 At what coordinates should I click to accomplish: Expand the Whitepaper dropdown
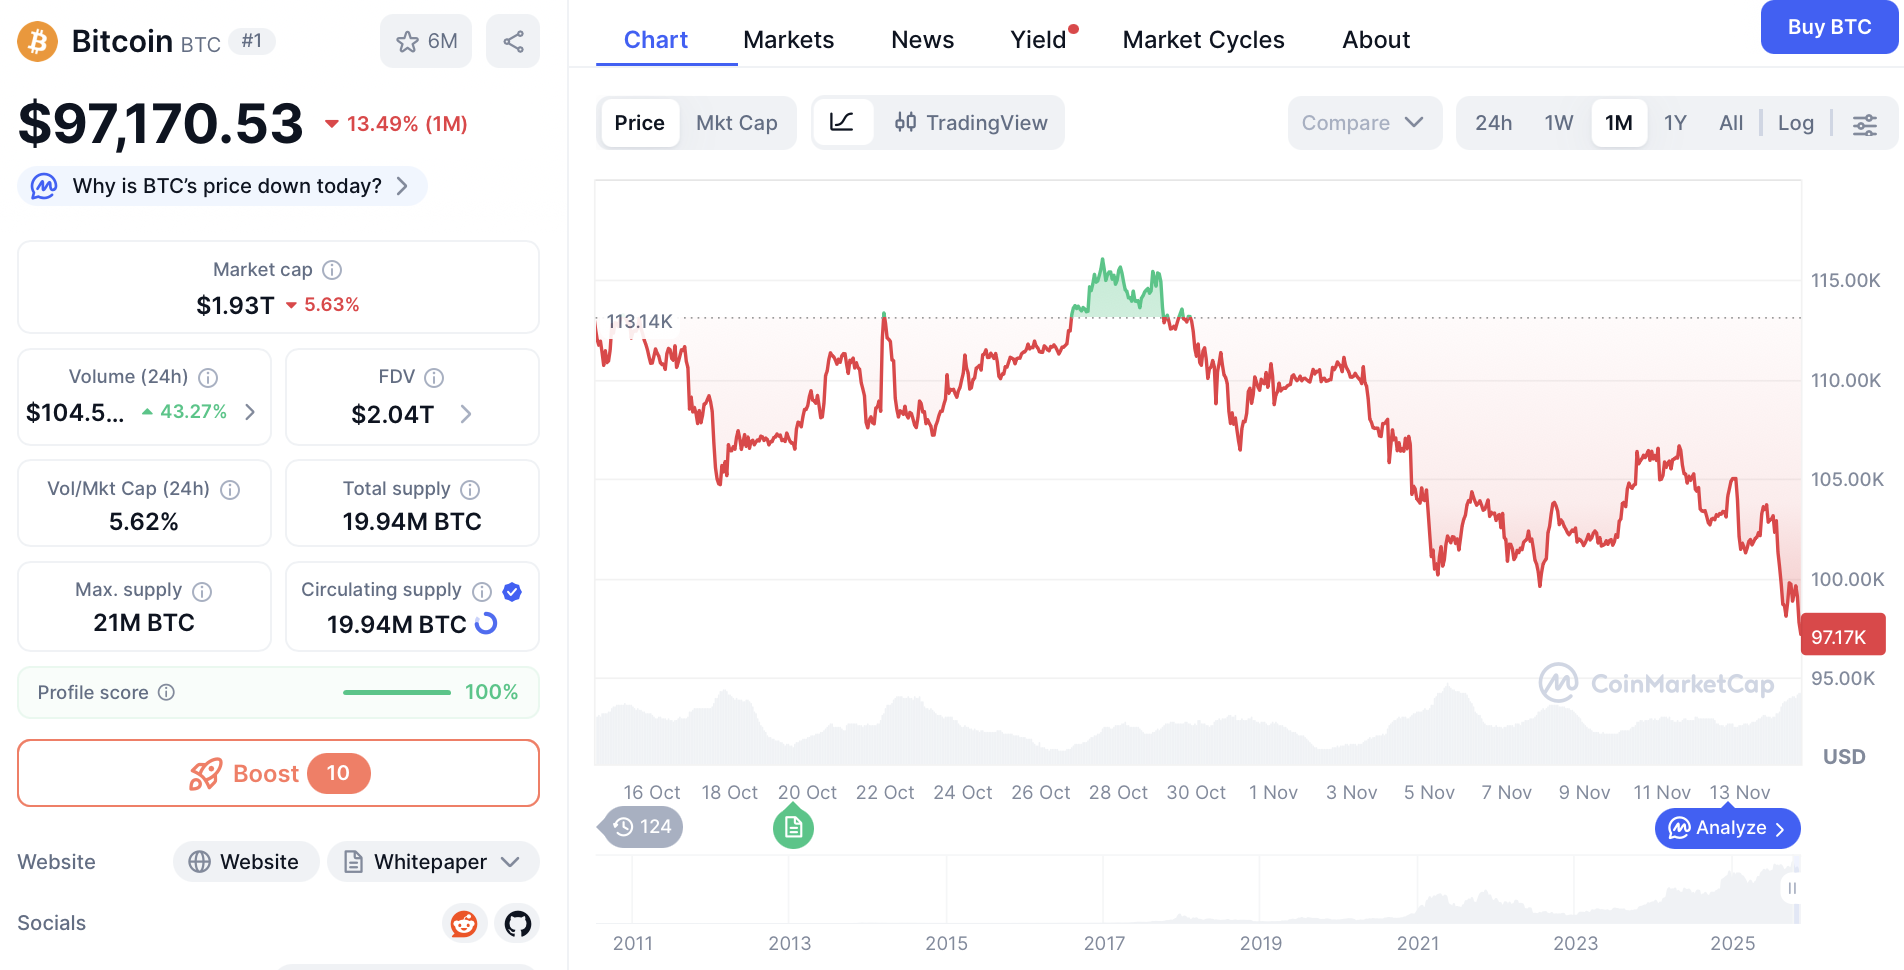tap(510, 862)
